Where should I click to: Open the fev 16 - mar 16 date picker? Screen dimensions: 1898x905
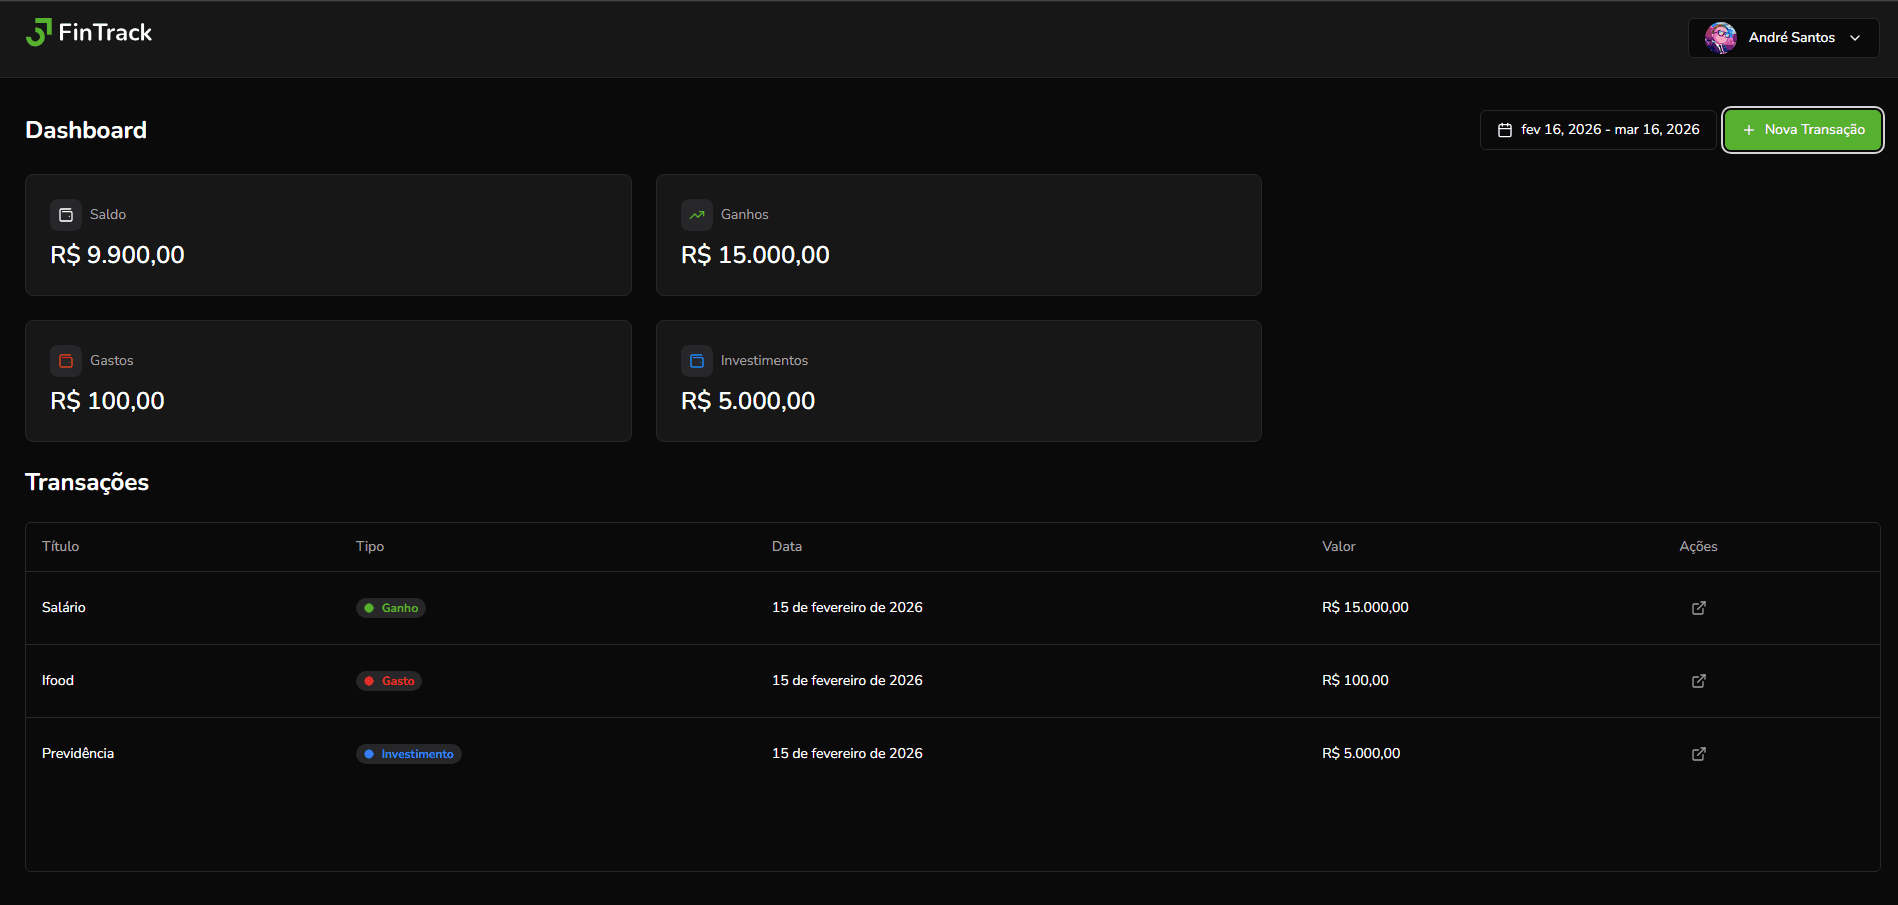click(x=1597, y=129)
